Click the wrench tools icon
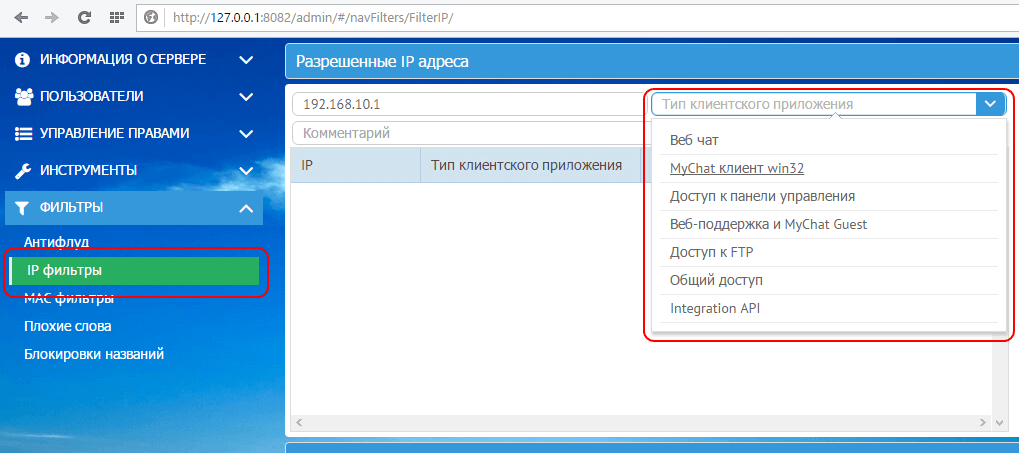Screen dimensions: 1019x453 click(23, 171)
